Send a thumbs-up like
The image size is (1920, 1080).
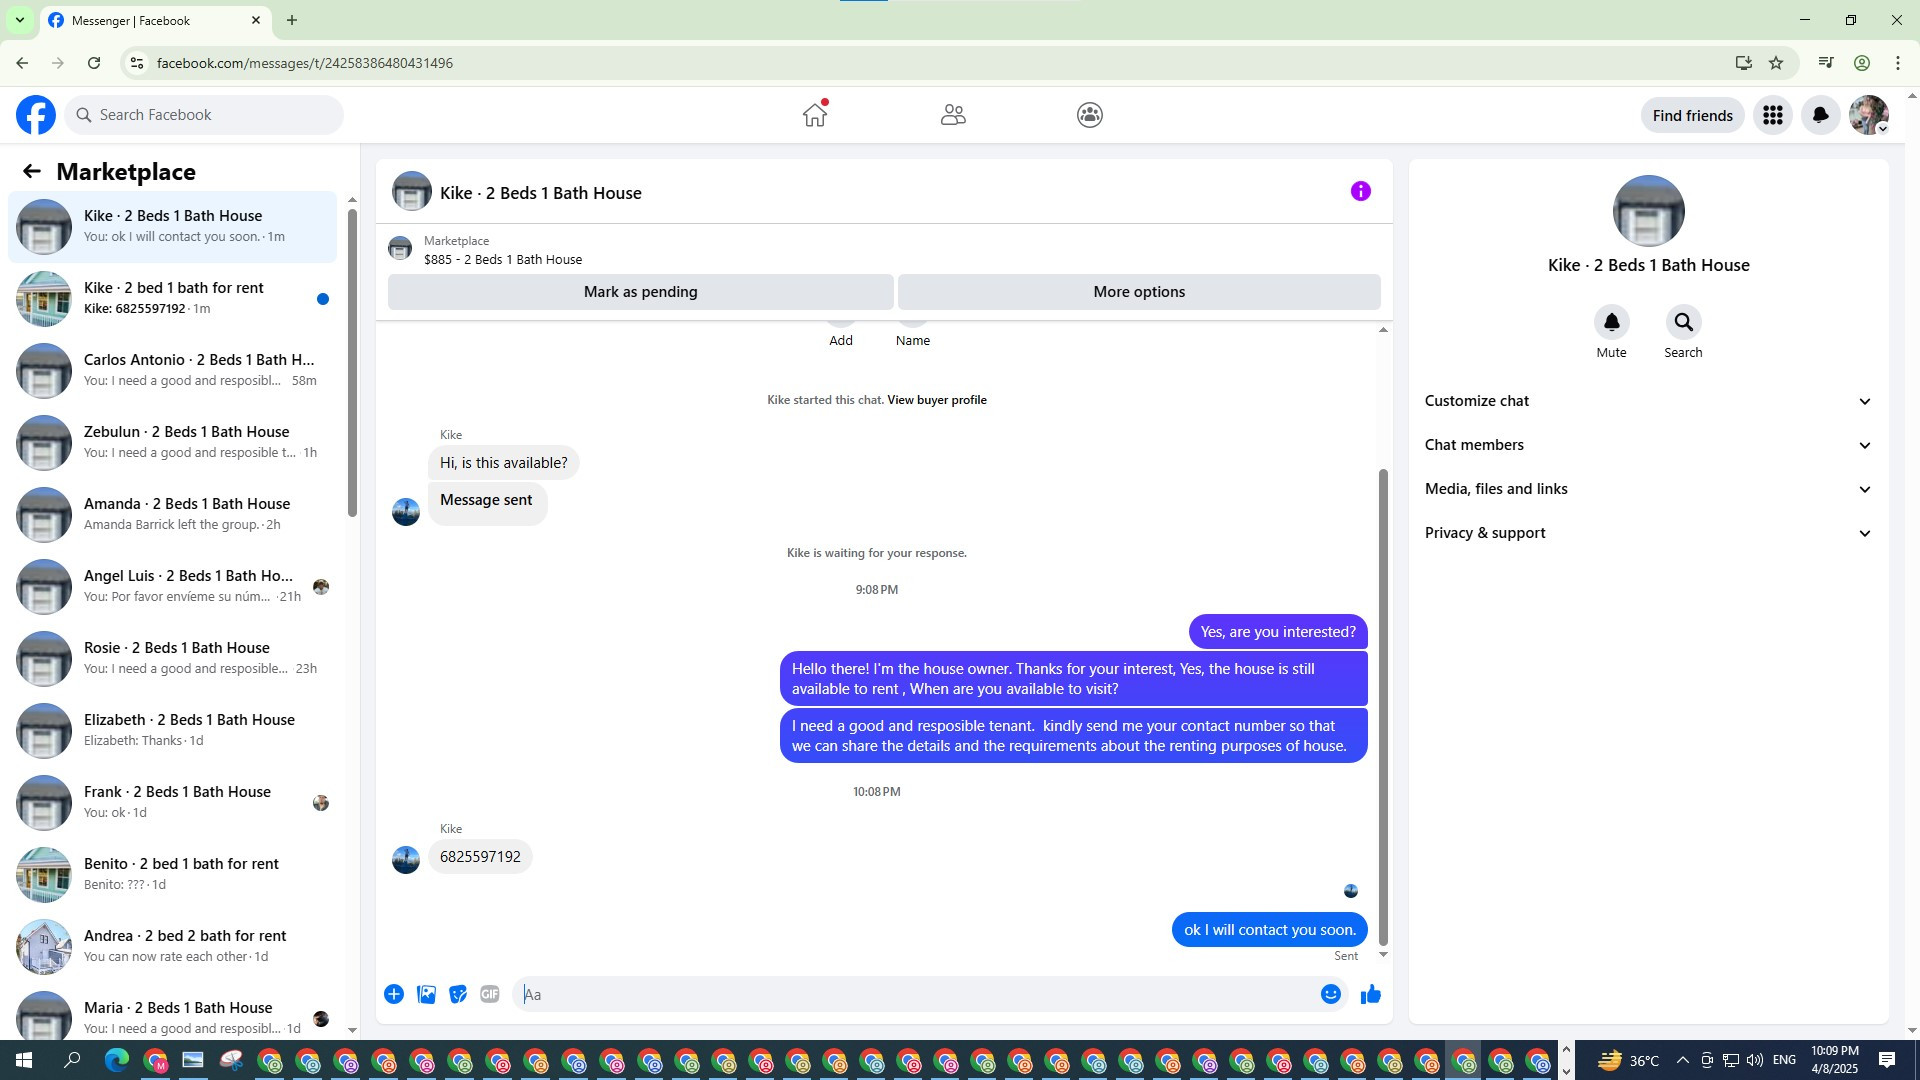1370,994
